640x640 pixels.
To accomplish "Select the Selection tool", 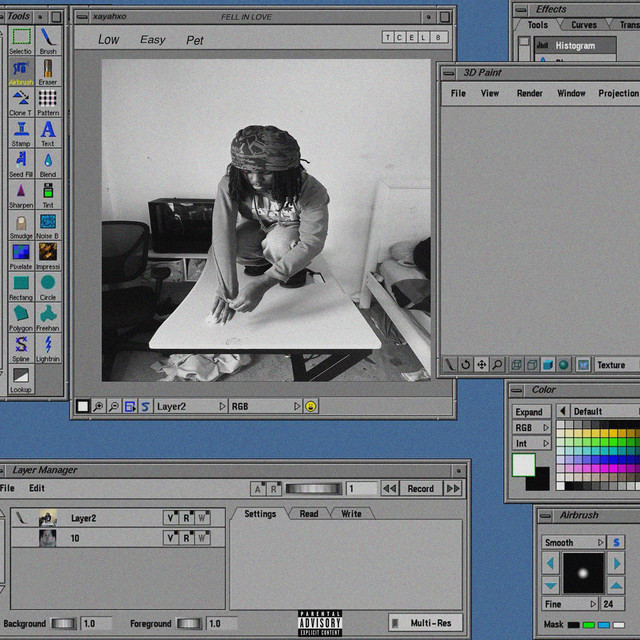I will (x=21, y=41).
